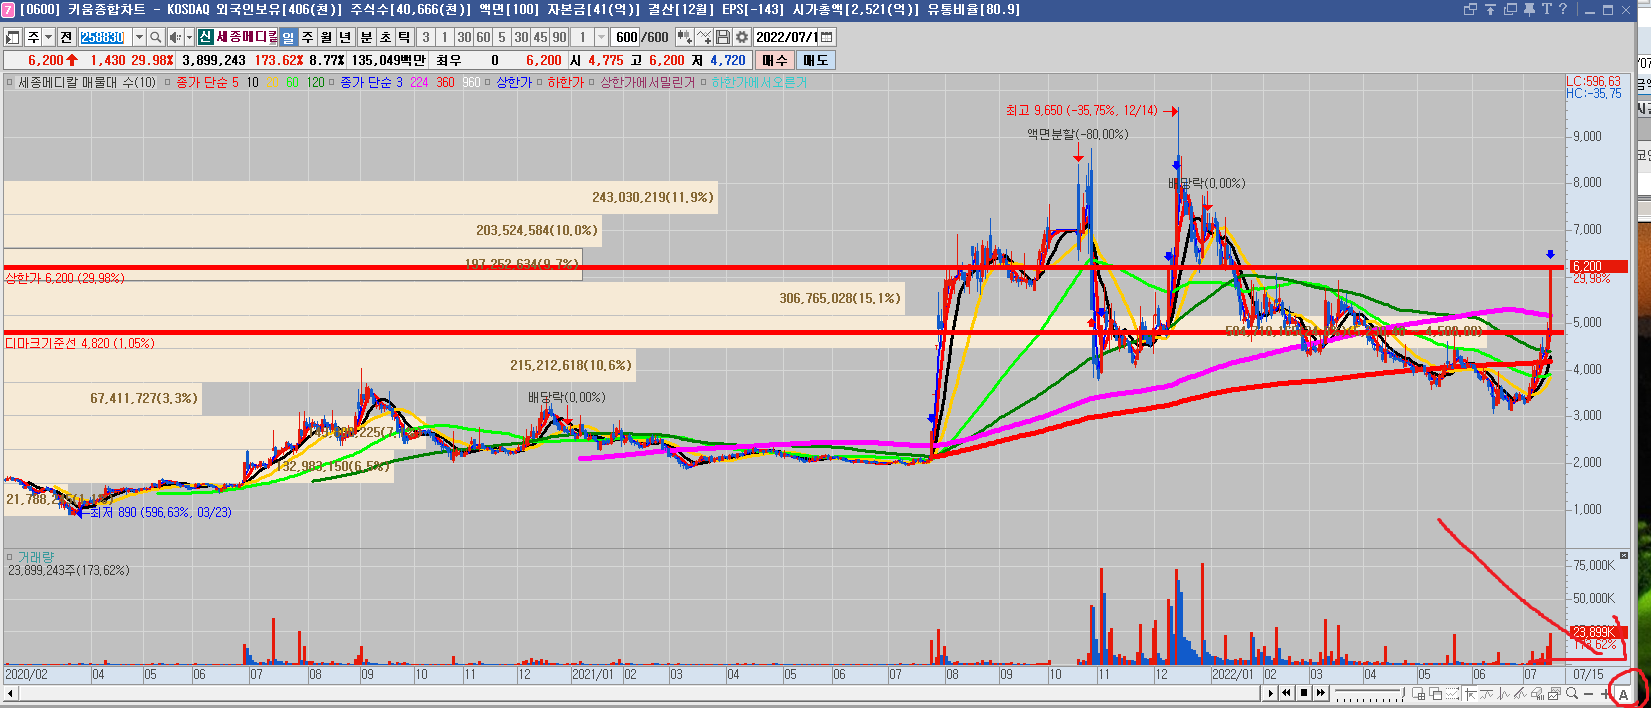
Task: Open calendar picker next to date 2022/07/1
Action: tap(826, 37)
